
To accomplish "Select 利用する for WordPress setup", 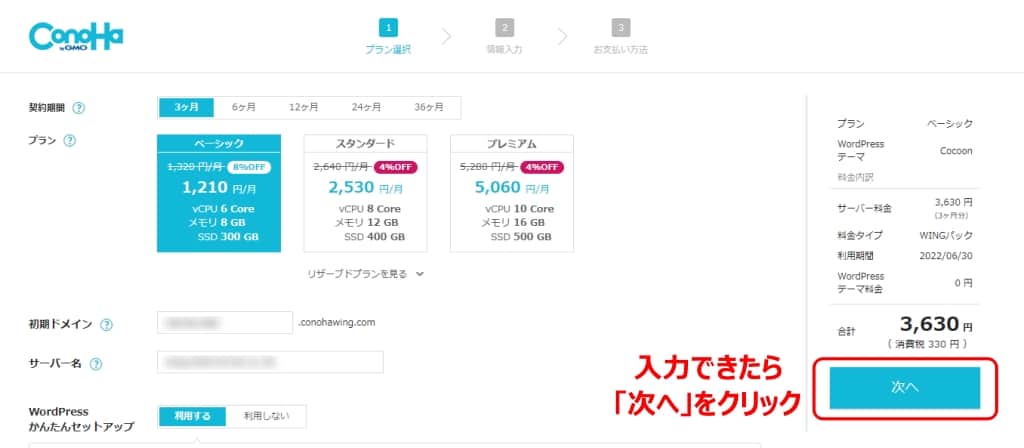I will pos(192,416).
